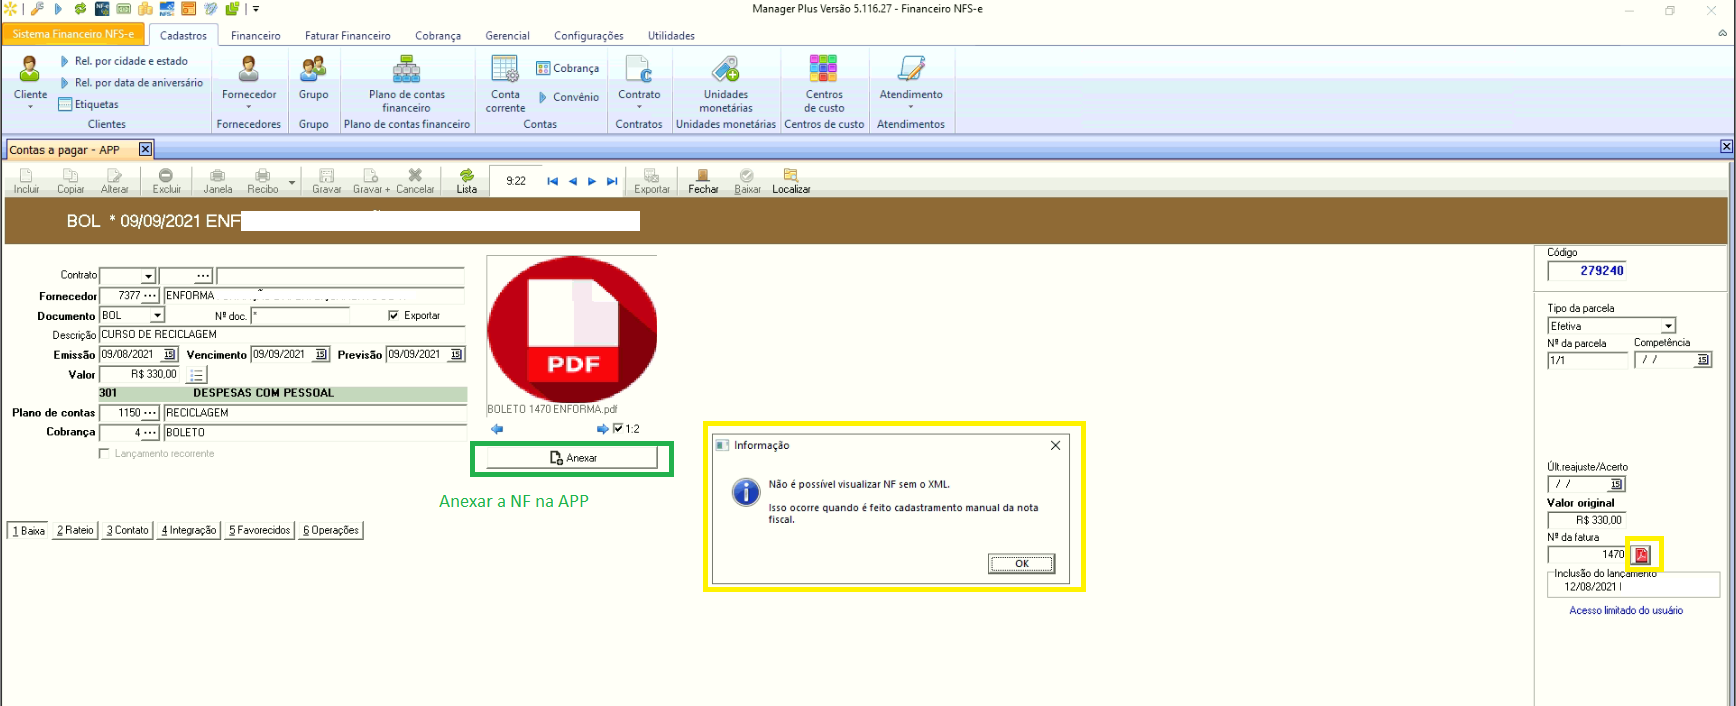Click the Fornecedor icon in ribbon
This screenshot has width=1736, height=706.
click(248, 70)
